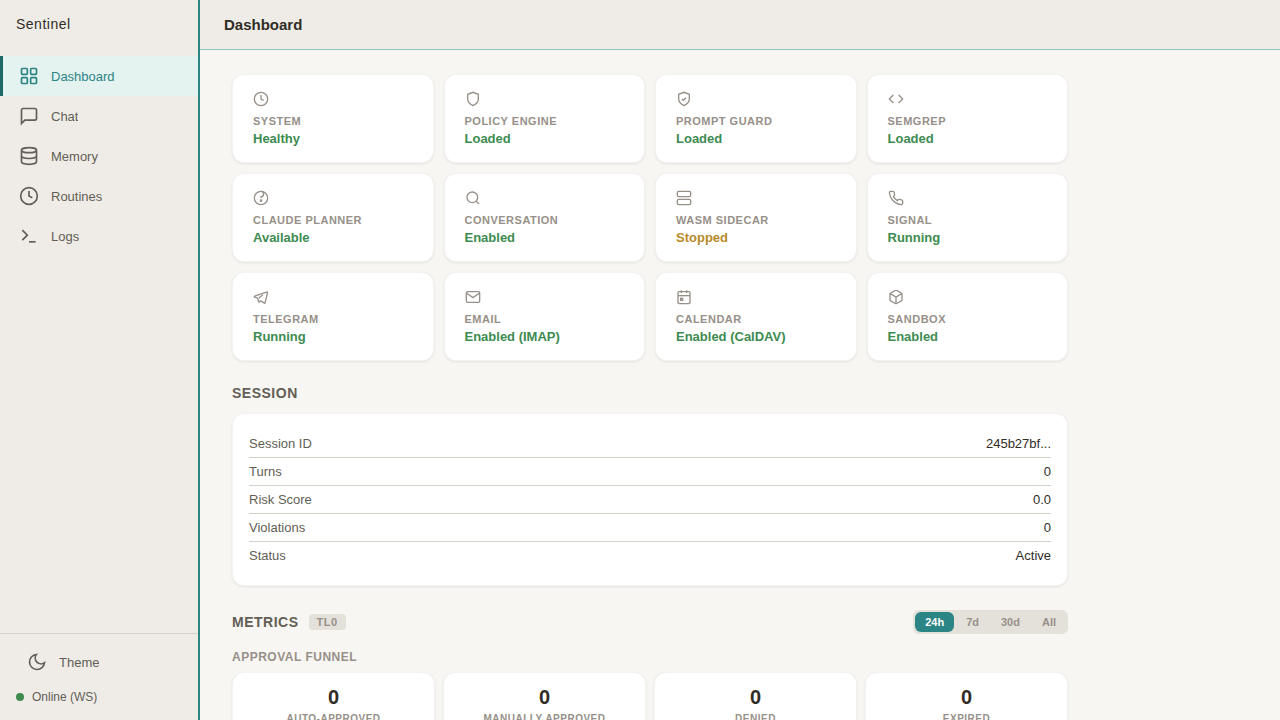
Task: Show all metrics with the All button
Action: [1048, 622]
